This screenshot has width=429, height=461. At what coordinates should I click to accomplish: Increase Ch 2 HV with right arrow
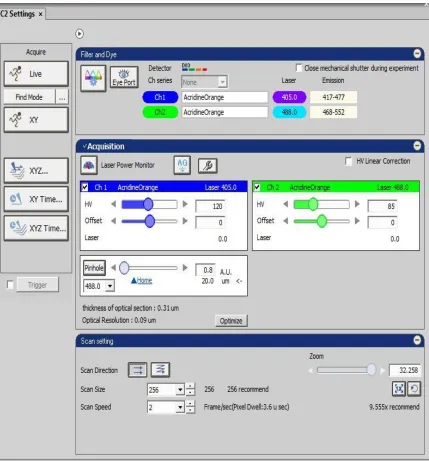(x=357, y=204)
